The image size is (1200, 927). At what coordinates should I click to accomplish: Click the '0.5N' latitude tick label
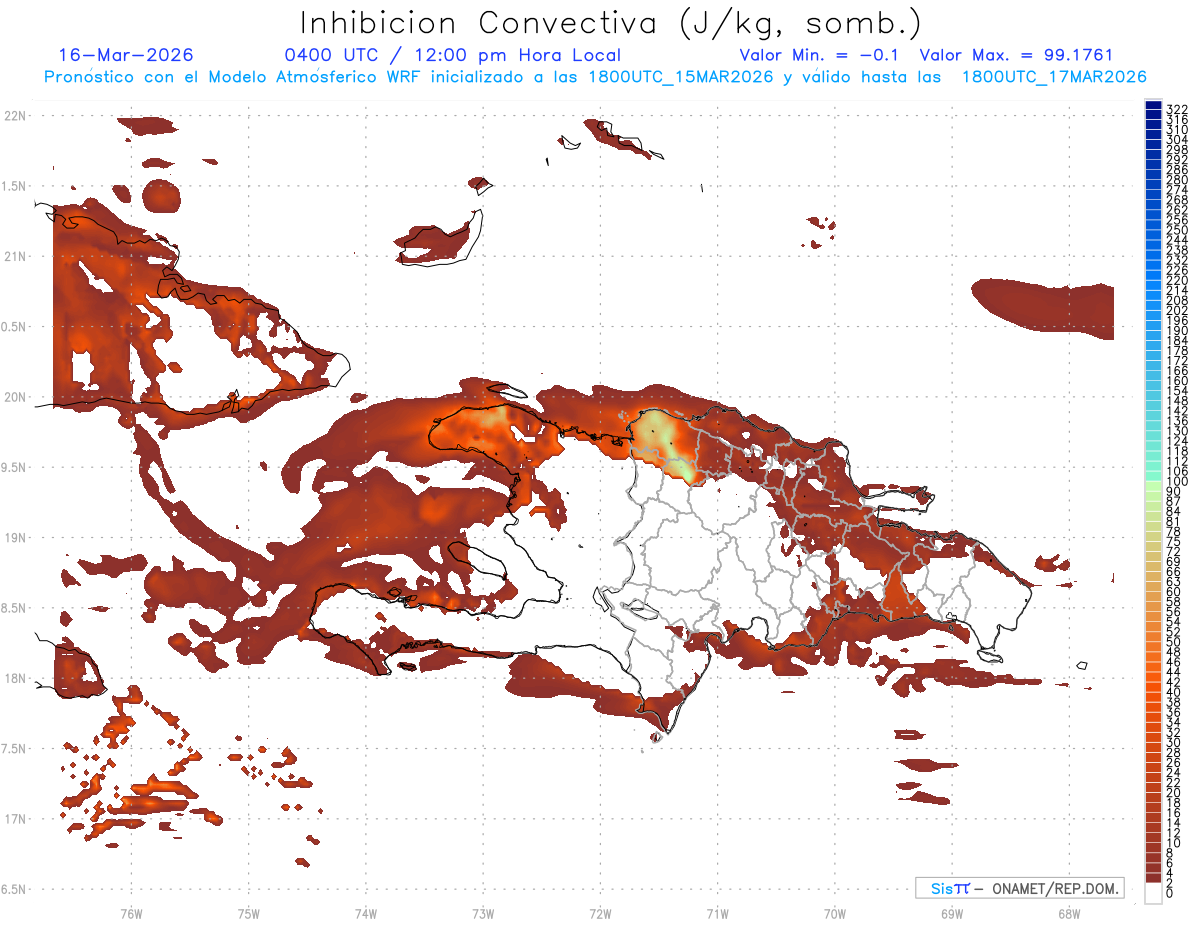pos(14,327)
